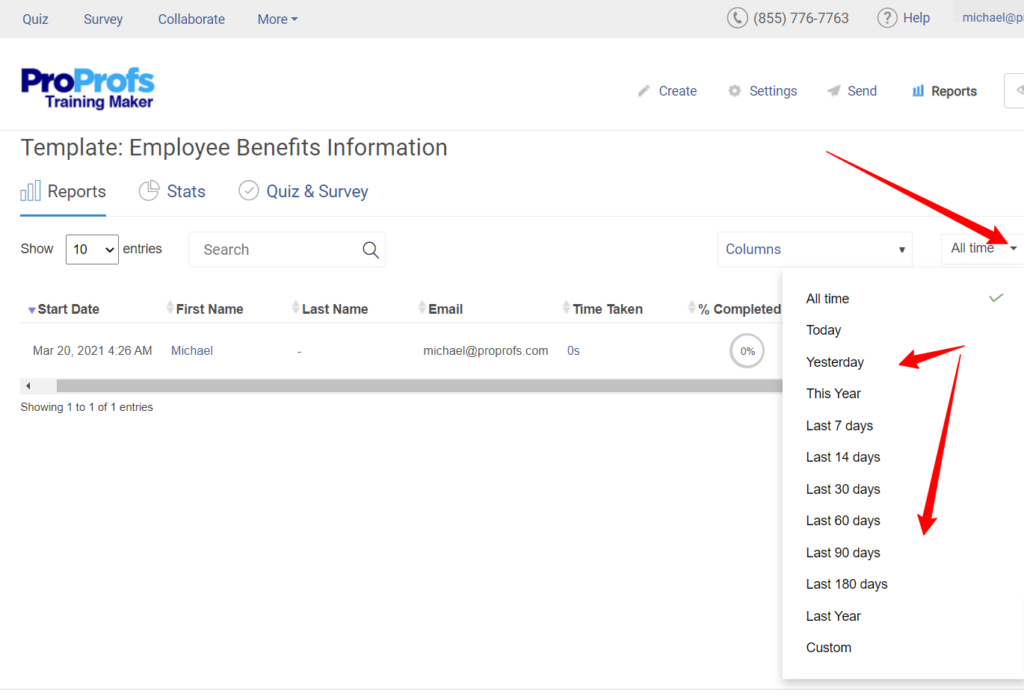Screen dimensions: 1024x697
Task: Select Last 30 days from date filter
Action: click(x=843, y=489)
